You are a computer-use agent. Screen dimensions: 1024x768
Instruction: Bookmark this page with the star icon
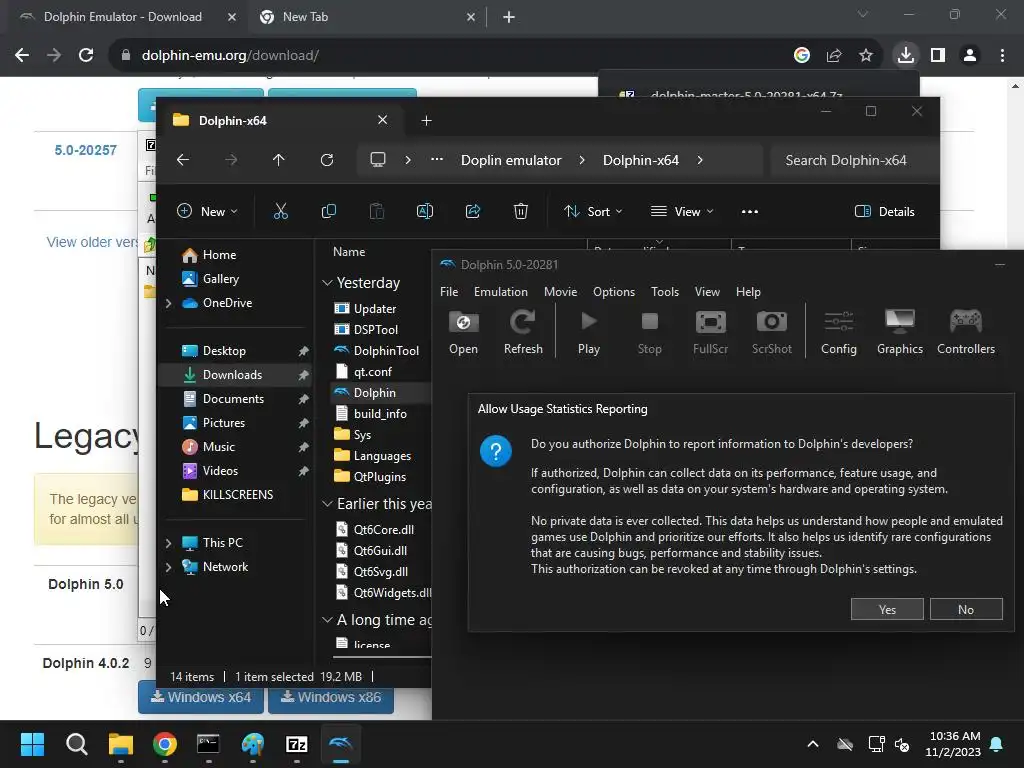click(x=866, y=55)
